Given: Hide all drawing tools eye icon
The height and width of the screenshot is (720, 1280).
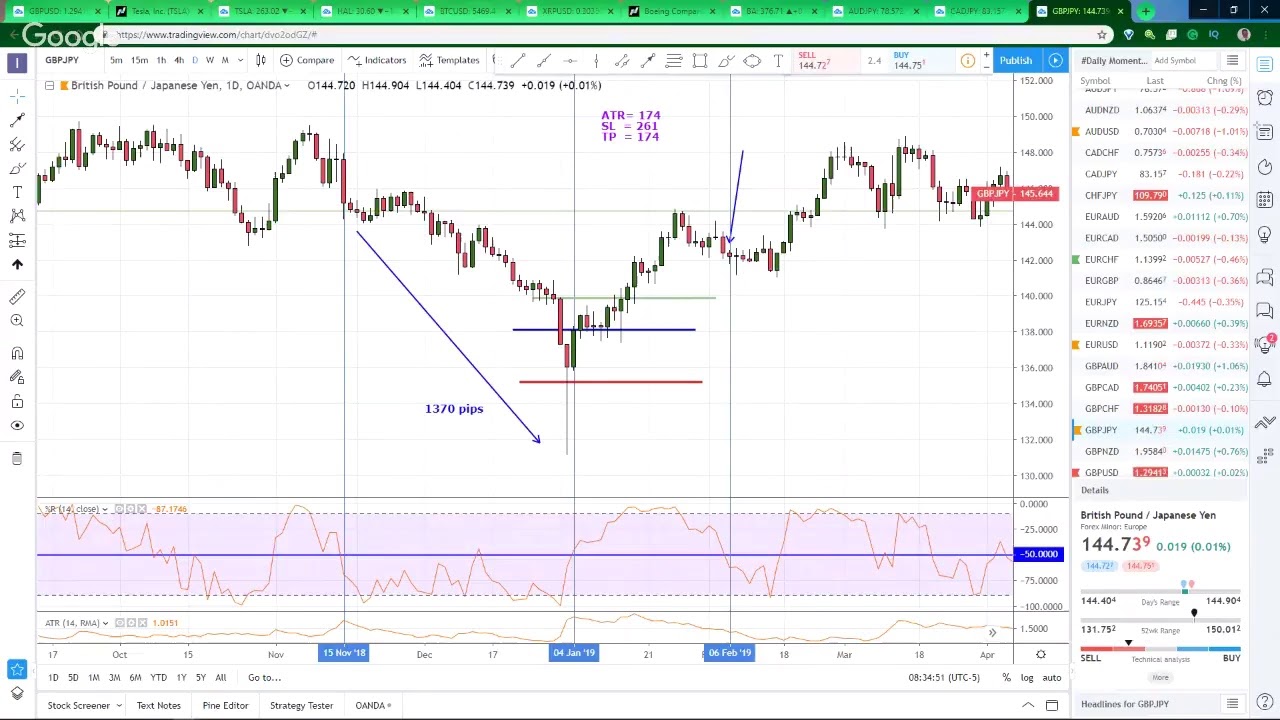Looking at the screenshot, I should 17,425.
